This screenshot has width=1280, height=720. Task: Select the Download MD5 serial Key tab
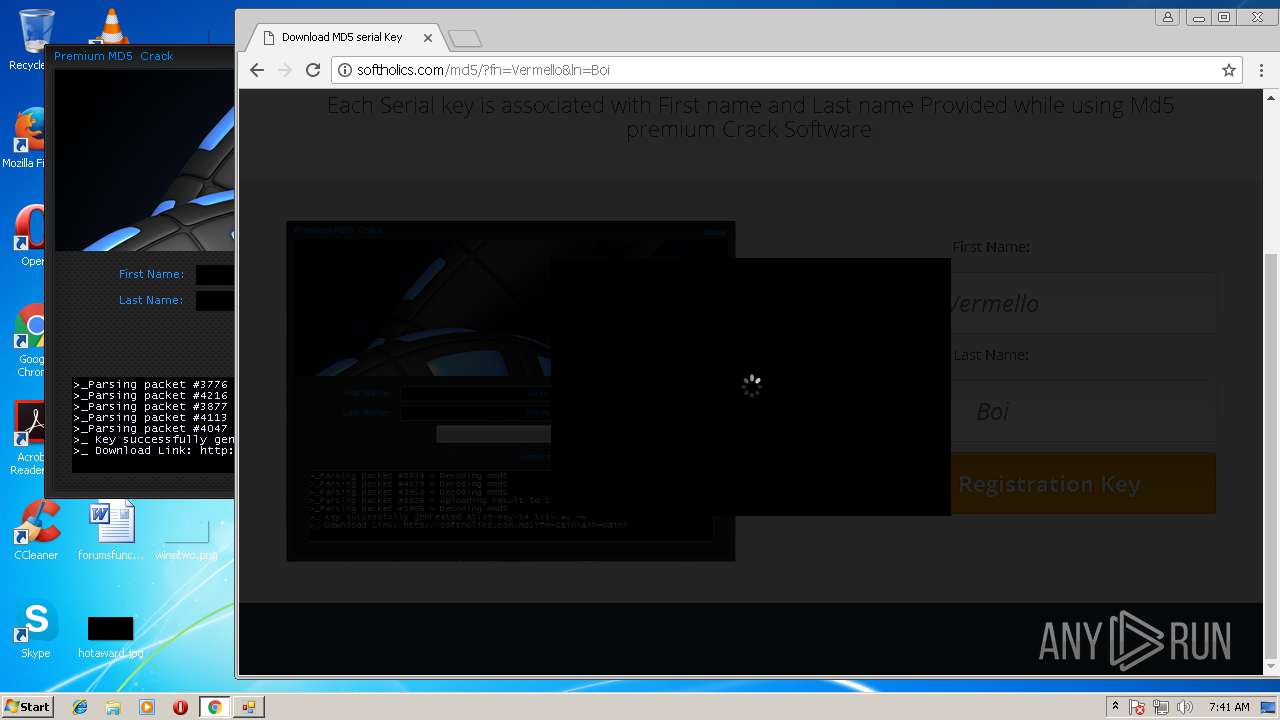[x=342, y=38]
